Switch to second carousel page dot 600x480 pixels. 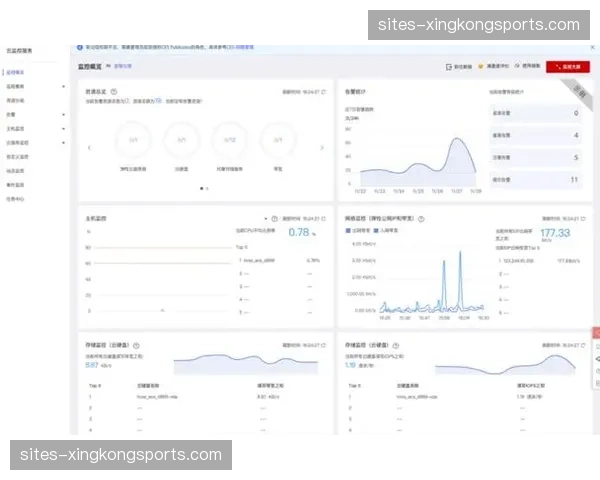(207, 187)
